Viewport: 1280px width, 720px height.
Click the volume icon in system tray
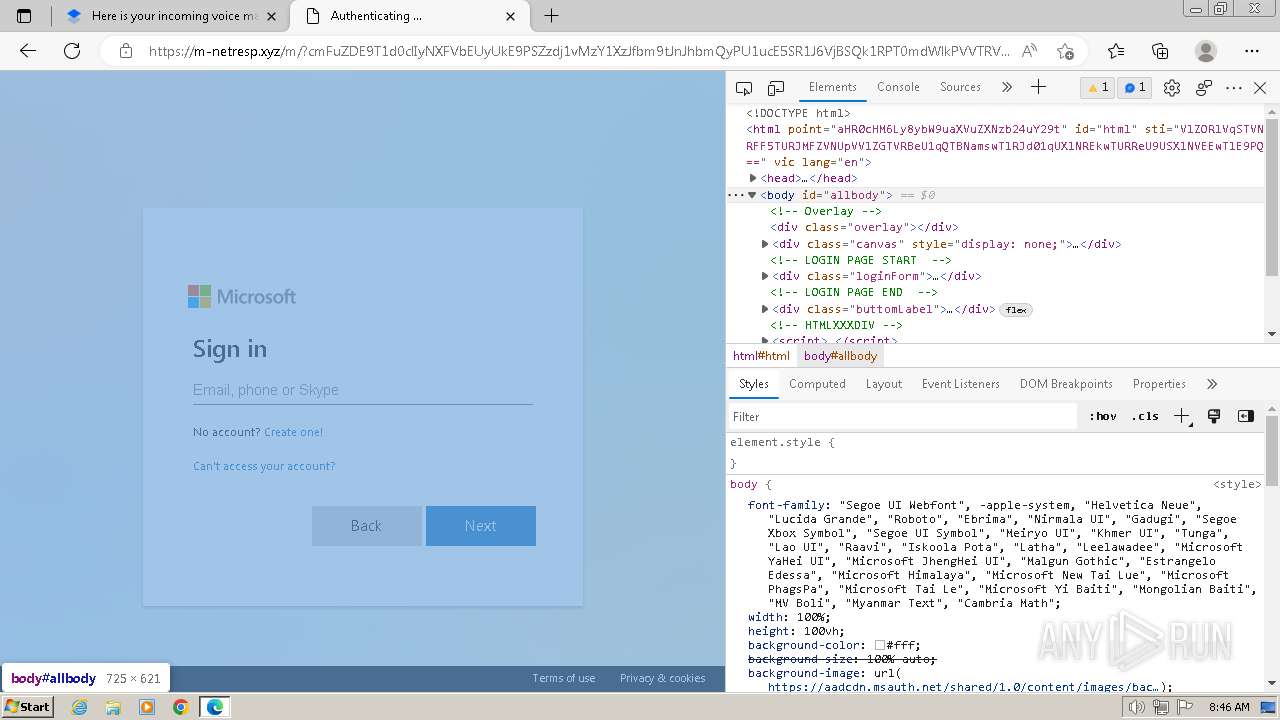click(1137, 707)
